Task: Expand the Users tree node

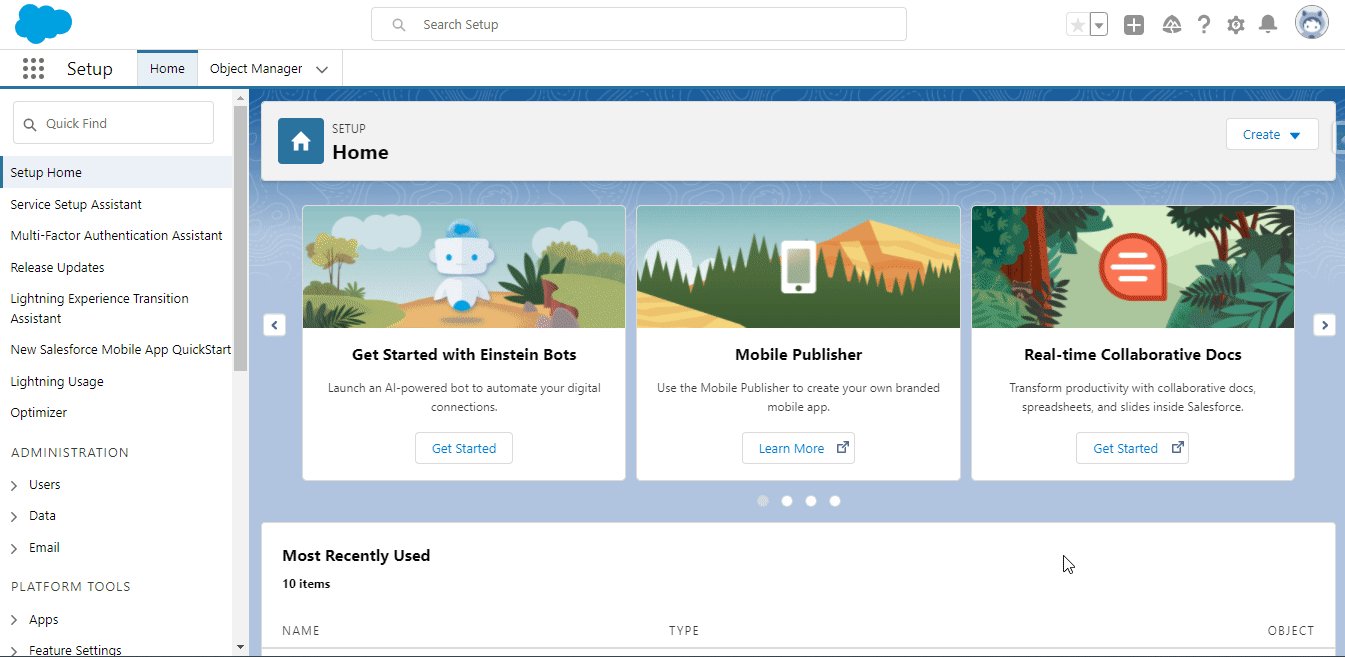Action: tap(14, 485)
